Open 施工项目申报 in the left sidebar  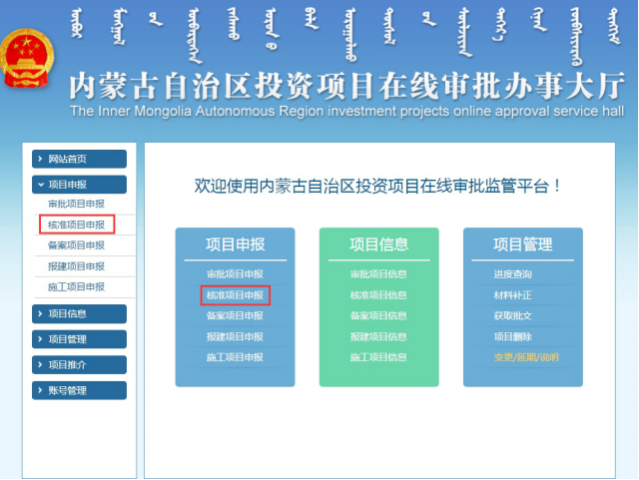(76, 287)
